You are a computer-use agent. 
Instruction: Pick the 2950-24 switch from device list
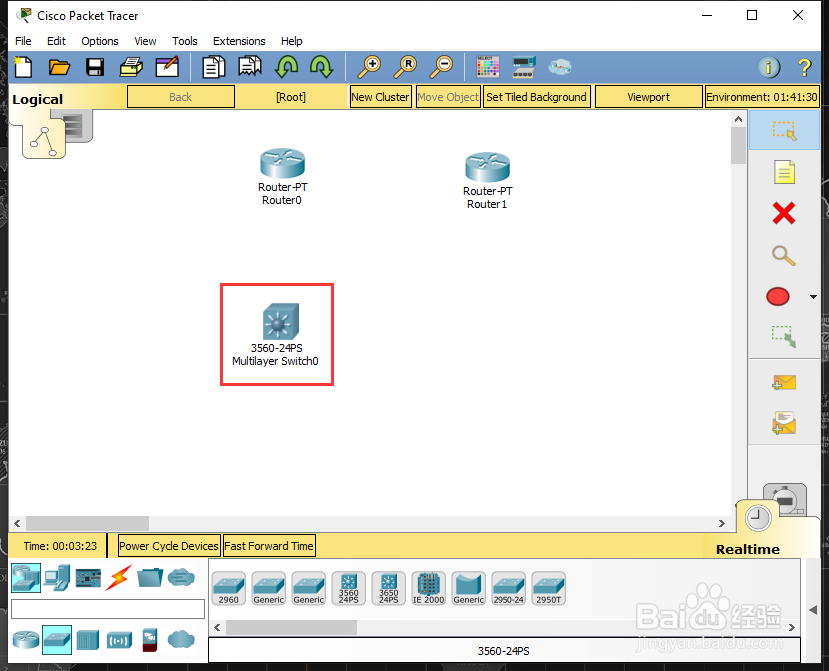[509, 588]
